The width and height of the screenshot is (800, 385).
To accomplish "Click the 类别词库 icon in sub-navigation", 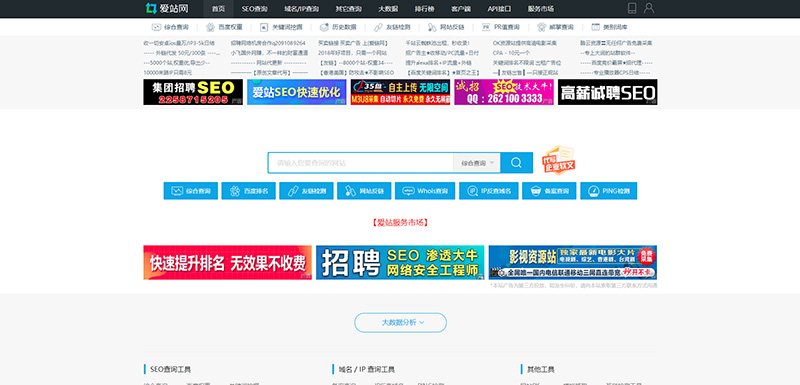I will [x=595, y=27].
